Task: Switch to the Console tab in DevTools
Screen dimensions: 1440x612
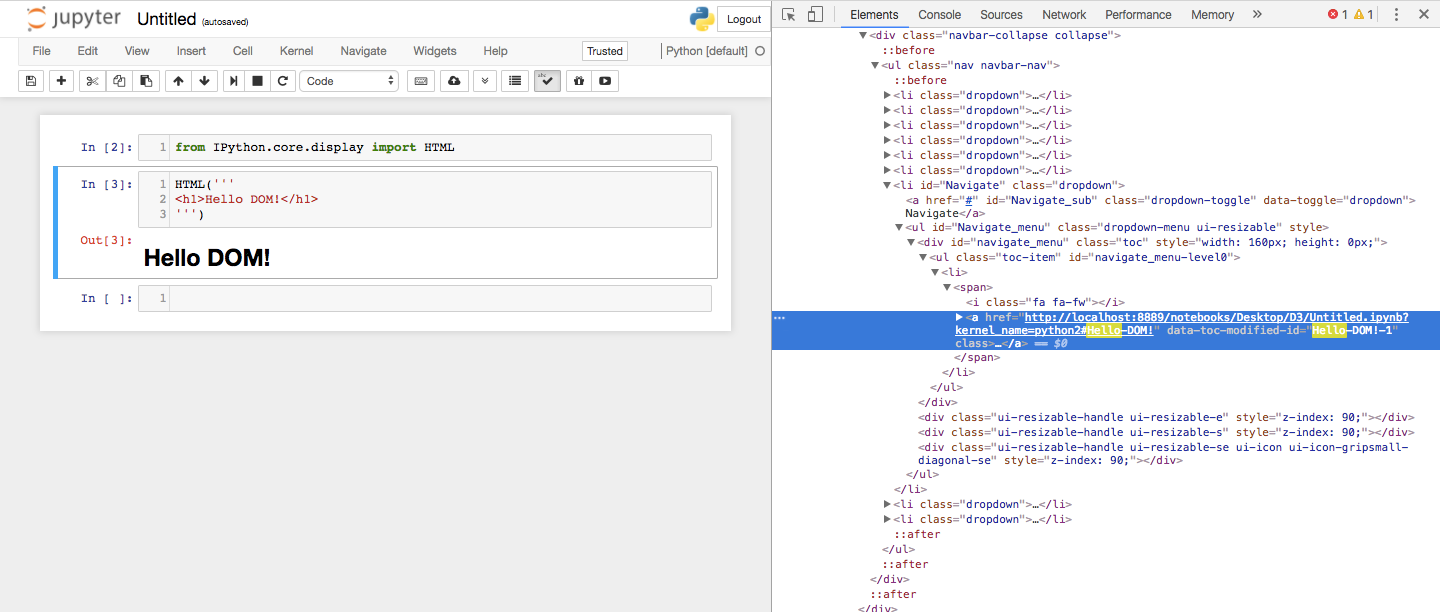Action: pos(939,14)
